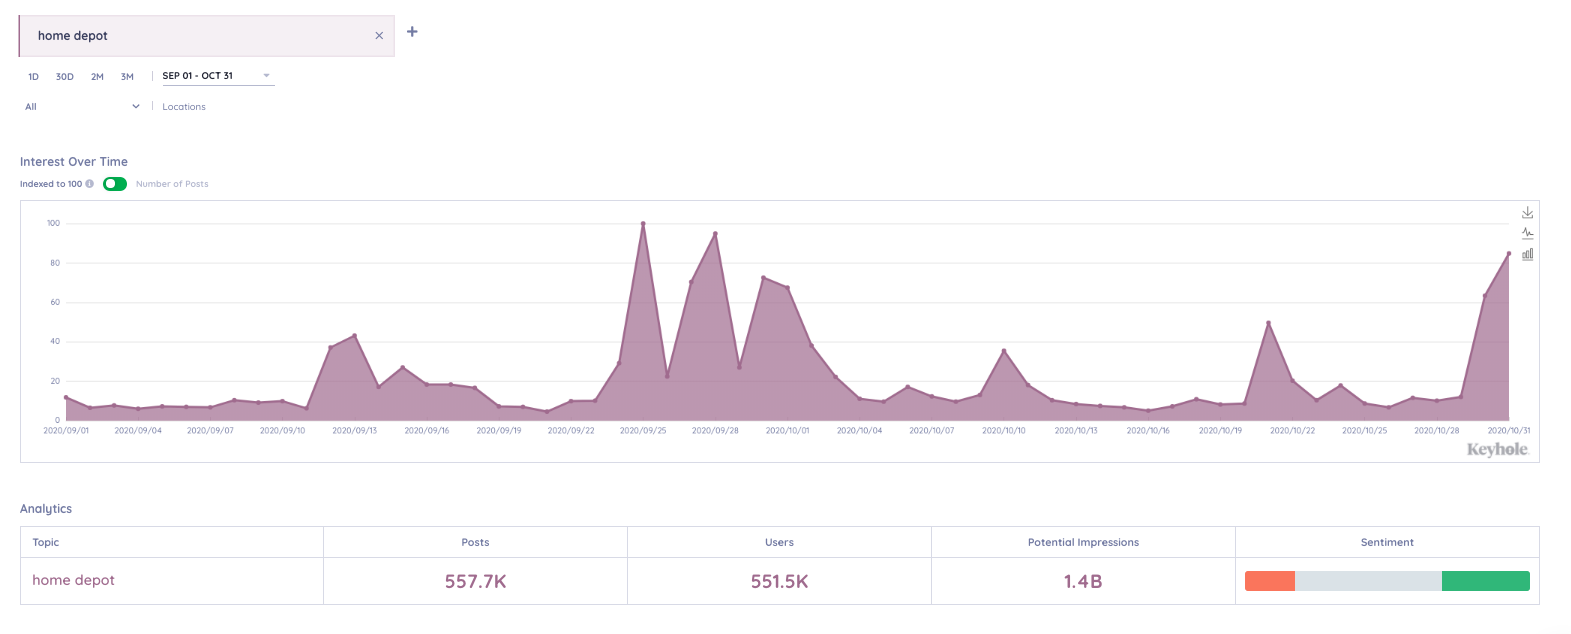This screenshot has width=1571, height=634.
Task: Click the Users column header
Action: point(780,542)
